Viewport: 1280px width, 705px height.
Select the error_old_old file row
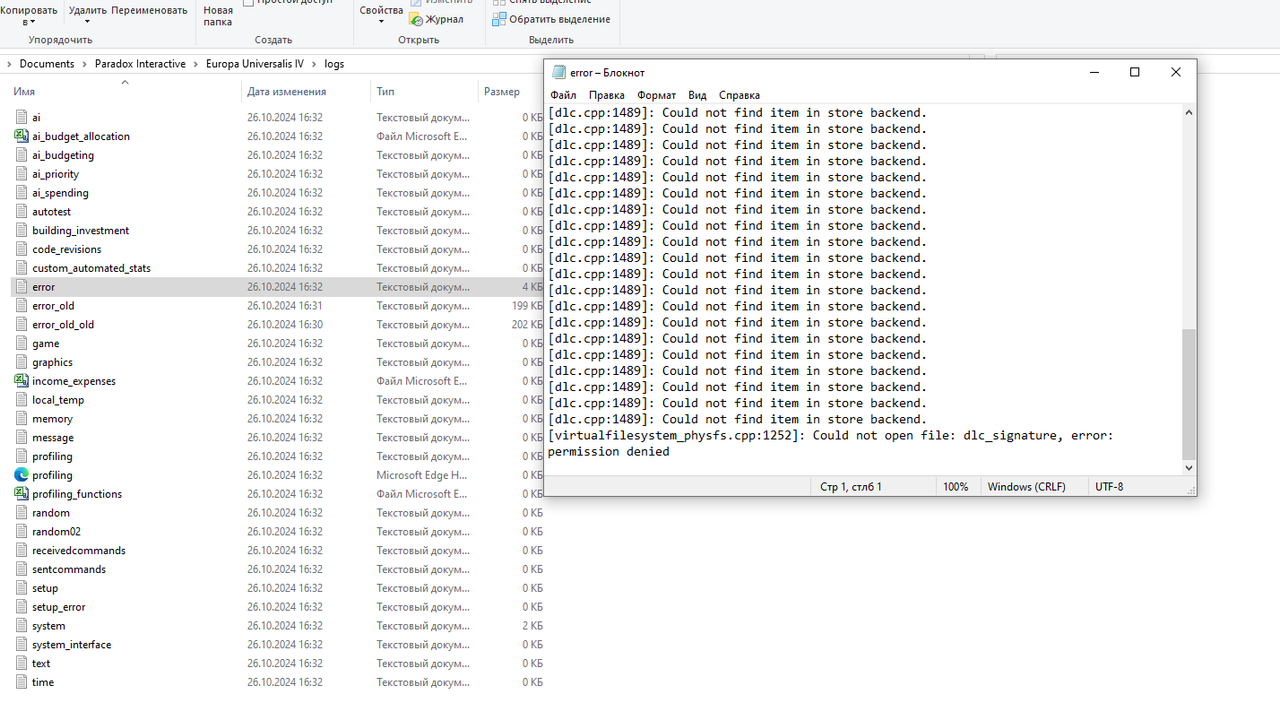click(x=278, y=325)
